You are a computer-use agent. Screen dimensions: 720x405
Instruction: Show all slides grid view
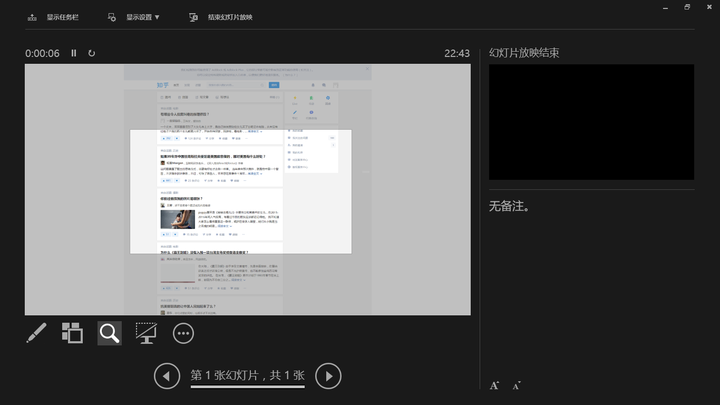(73, 333)
